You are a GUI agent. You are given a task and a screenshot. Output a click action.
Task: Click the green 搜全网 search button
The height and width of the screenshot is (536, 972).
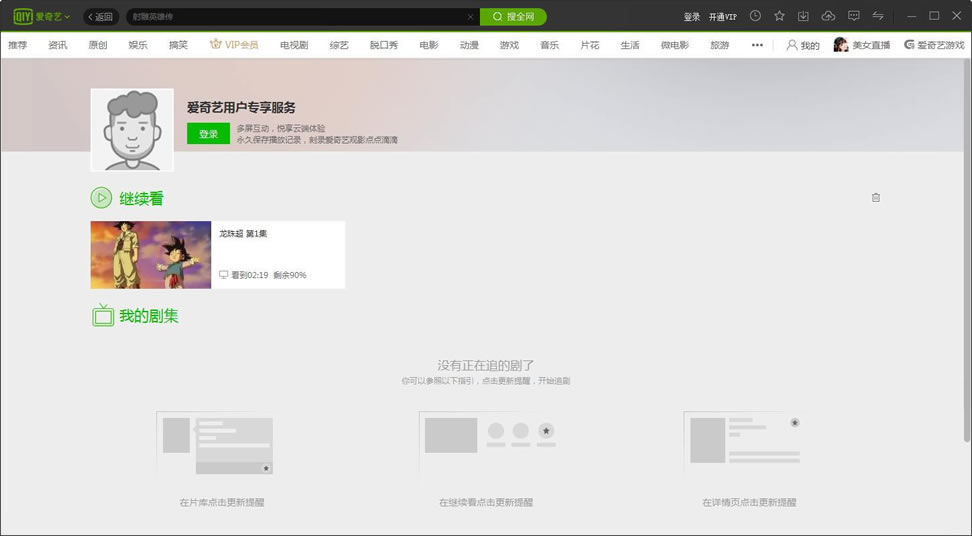click(513, 17)
